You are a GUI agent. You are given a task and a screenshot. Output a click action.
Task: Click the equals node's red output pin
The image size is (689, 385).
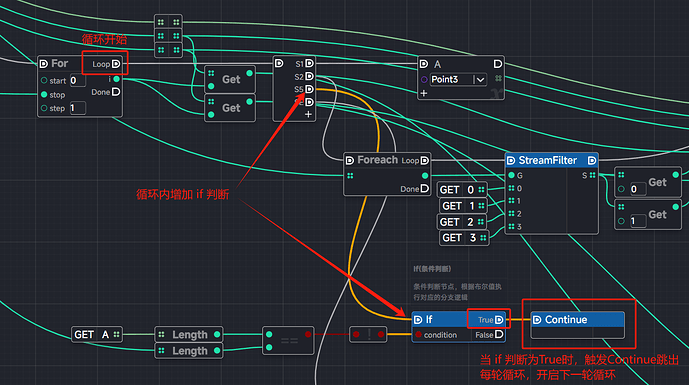tap(308, 334)
